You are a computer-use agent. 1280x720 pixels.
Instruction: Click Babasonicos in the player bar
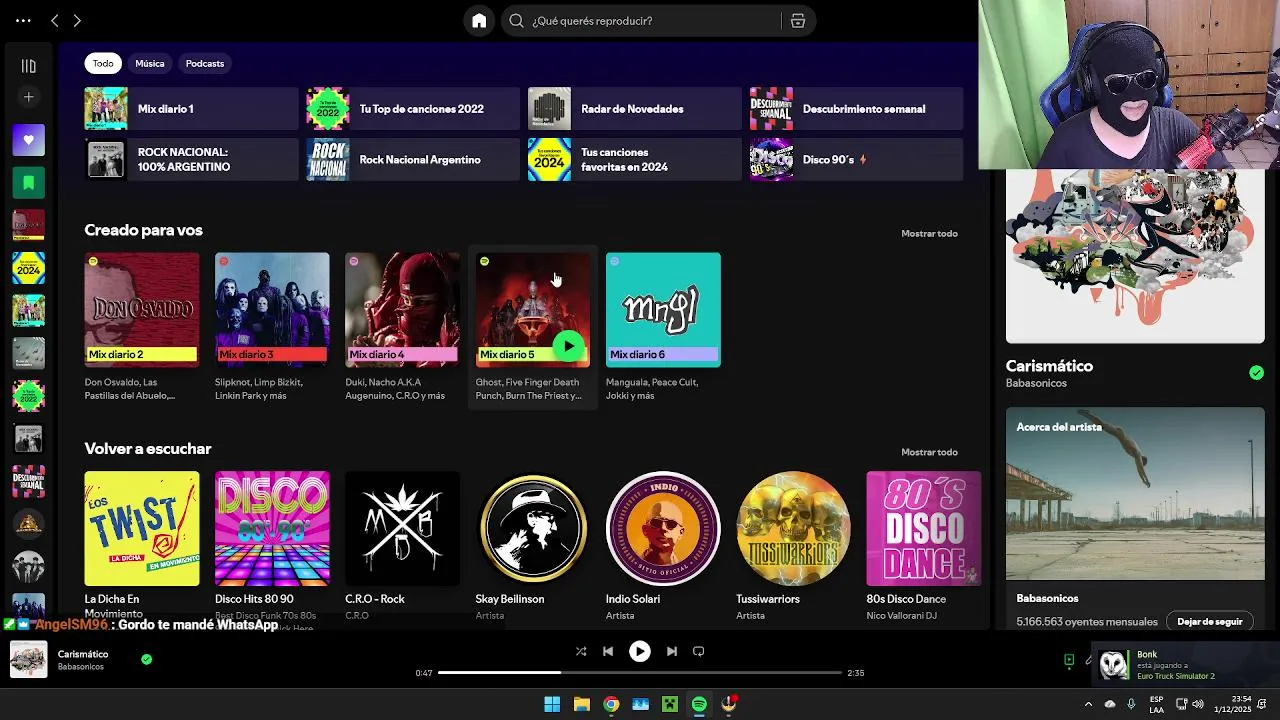80,667
